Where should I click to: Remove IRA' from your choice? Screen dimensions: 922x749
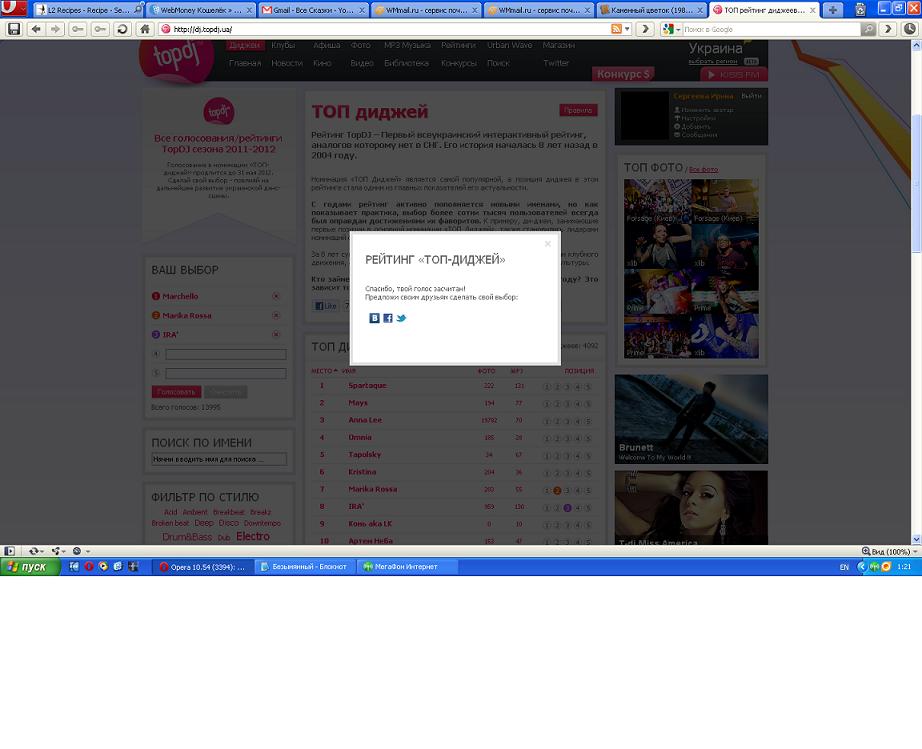tap(276, 335)
